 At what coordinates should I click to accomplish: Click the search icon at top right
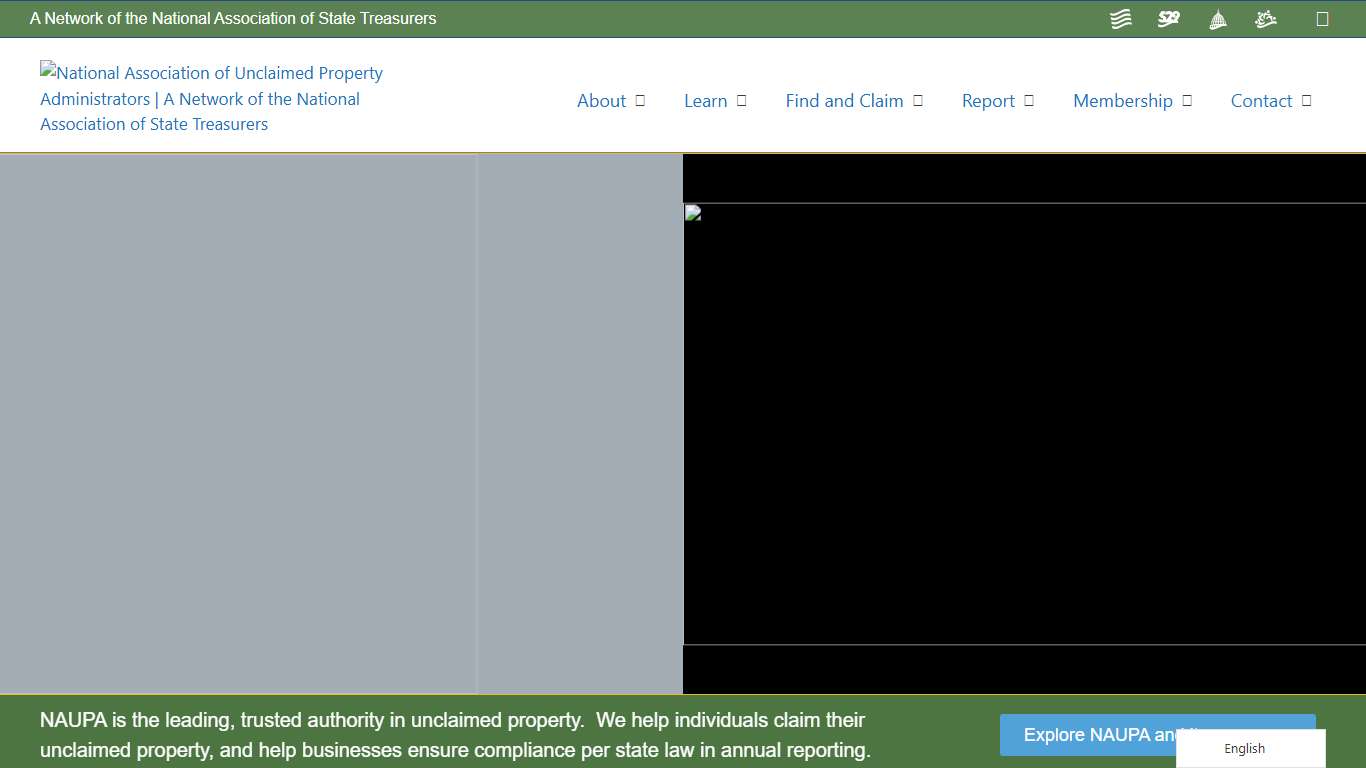point(1324,18)
